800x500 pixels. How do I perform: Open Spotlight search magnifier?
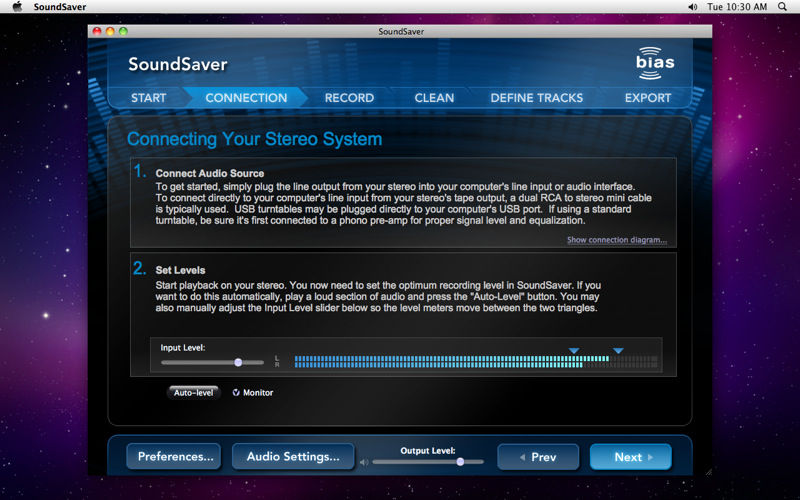(782, 7)
